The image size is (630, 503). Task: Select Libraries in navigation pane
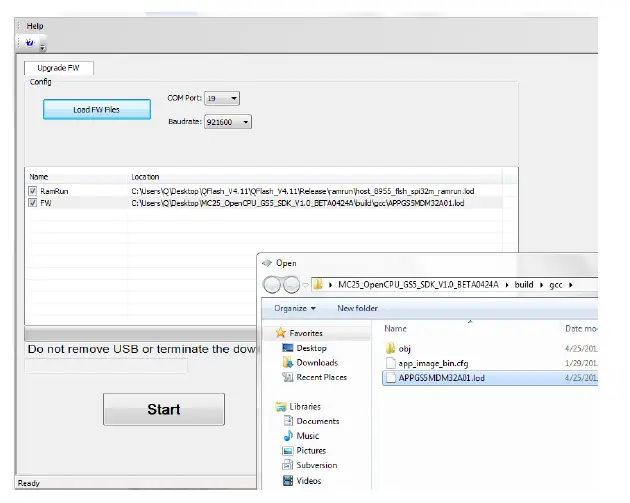point(305,407)
